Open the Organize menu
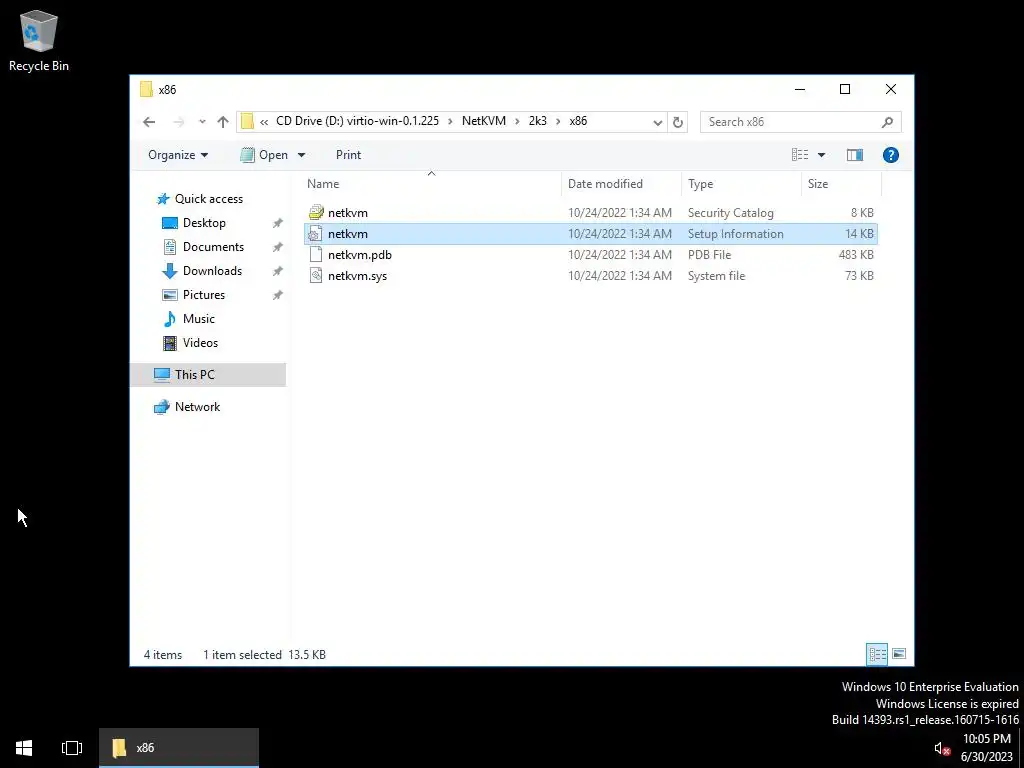 tap(178, 155)
